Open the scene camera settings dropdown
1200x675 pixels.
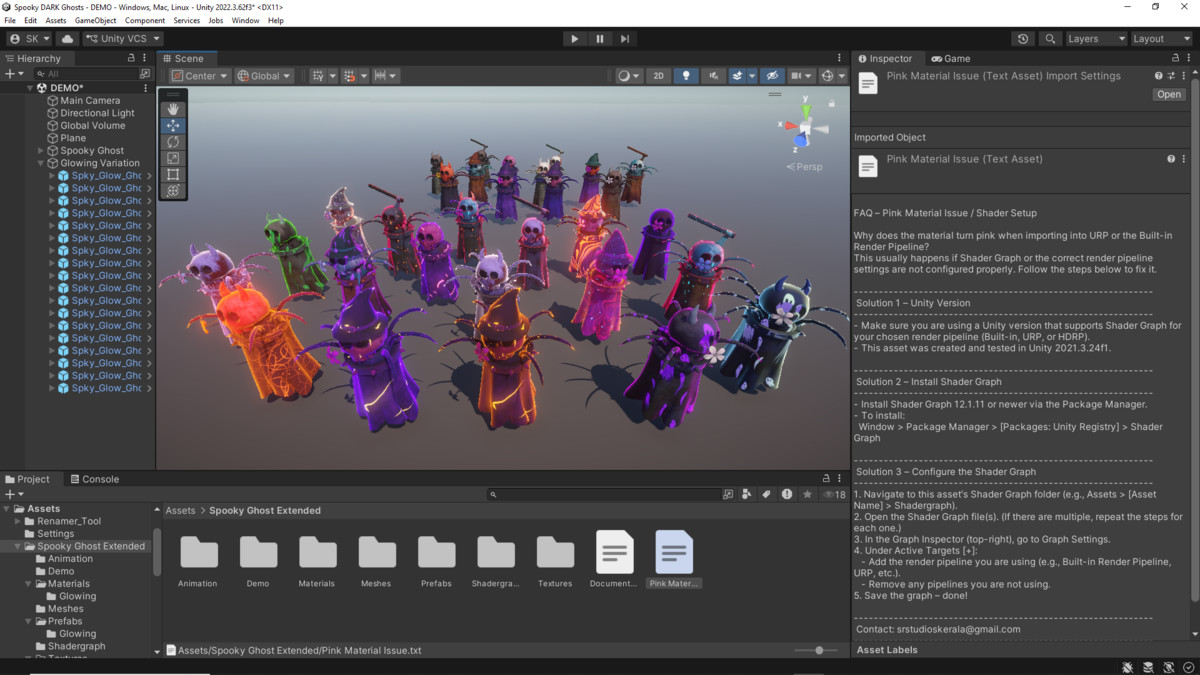pos(801,76)
